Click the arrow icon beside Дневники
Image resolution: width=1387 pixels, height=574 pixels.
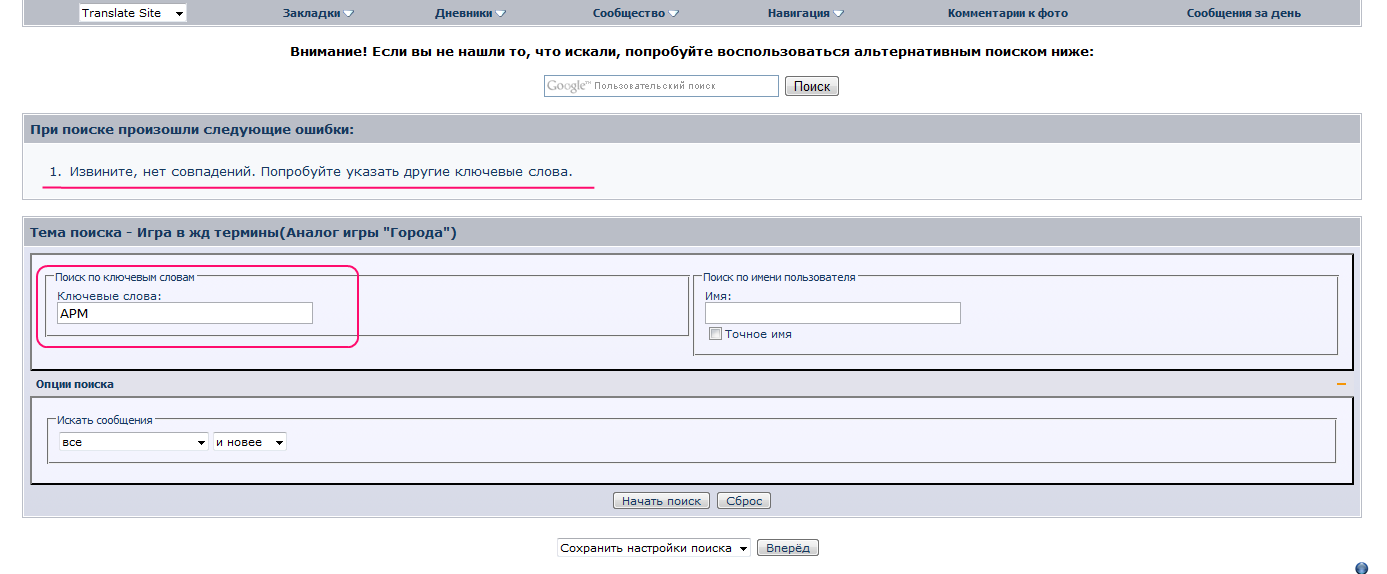[x=500, y=14]
